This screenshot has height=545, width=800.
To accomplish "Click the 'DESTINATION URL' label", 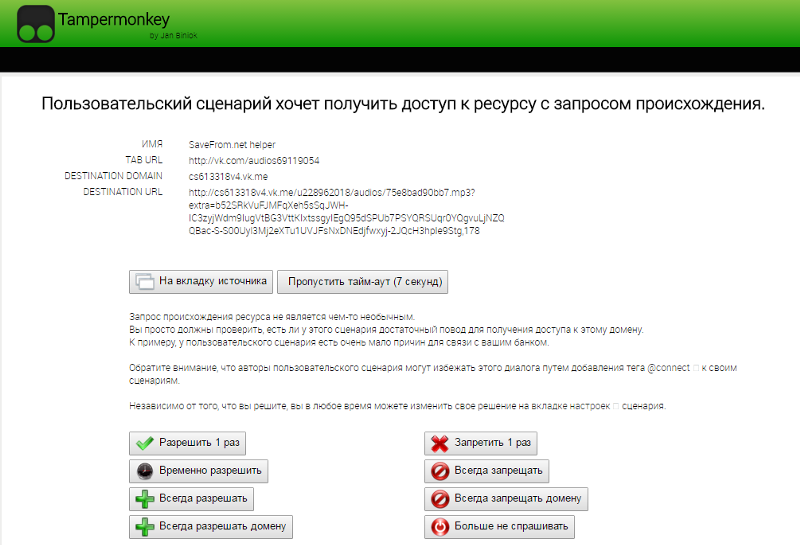I will tap(123, 192).
